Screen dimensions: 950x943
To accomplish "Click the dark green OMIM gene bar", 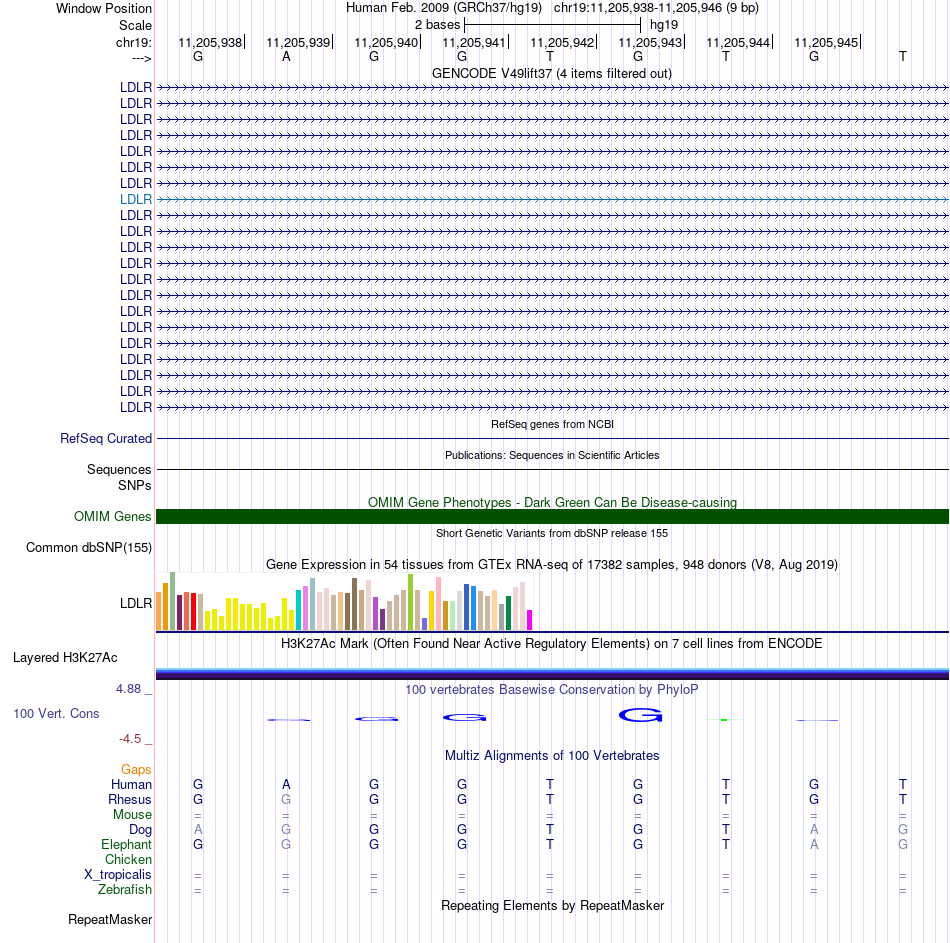I will (x=552, y=516).
